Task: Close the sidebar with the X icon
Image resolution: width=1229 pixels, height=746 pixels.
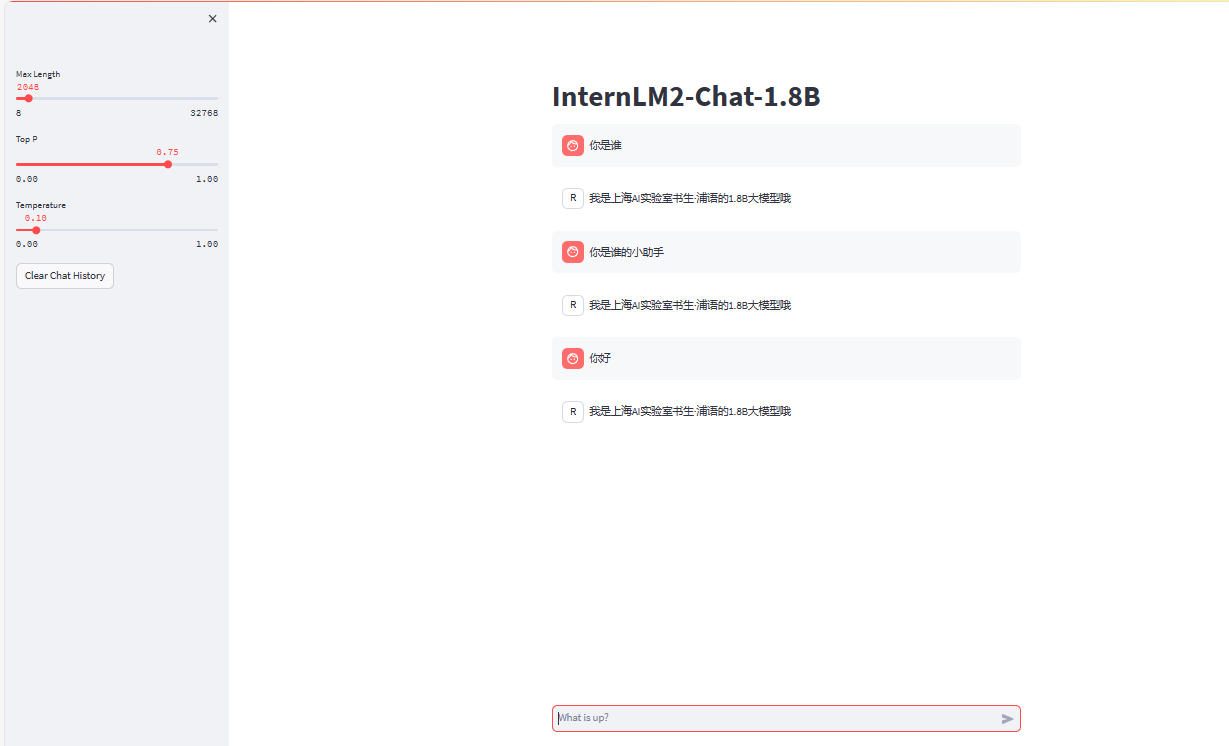Action: click(x=212, y=19)
